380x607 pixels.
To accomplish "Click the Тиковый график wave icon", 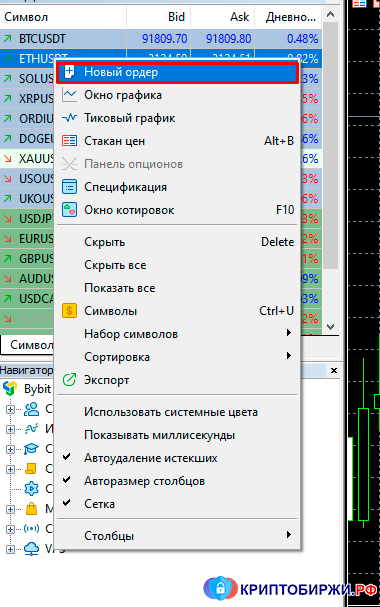I will (69, 118).
